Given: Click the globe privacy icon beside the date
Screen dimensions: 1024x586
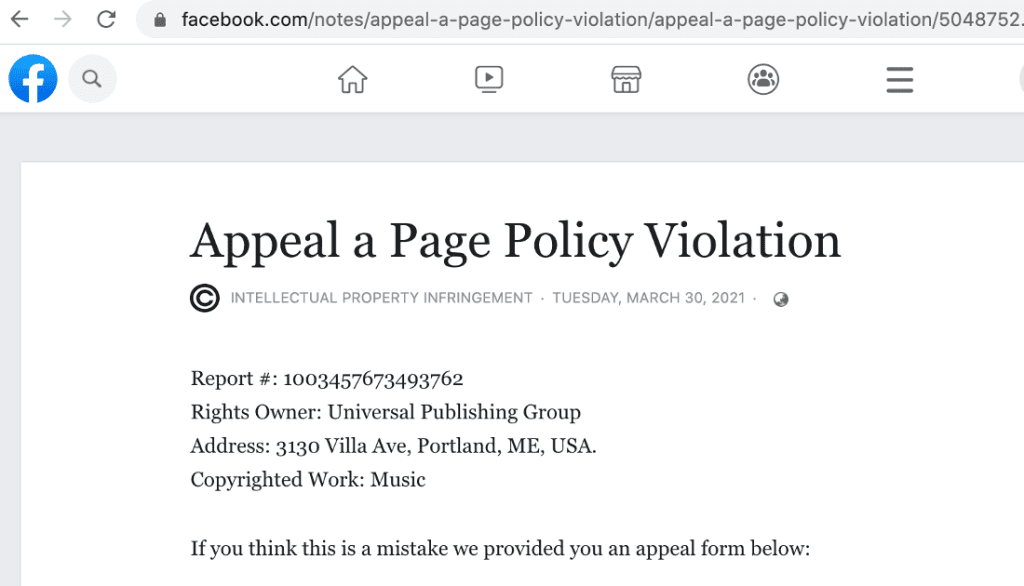Looking at the screenshot, I should (781, 298).
